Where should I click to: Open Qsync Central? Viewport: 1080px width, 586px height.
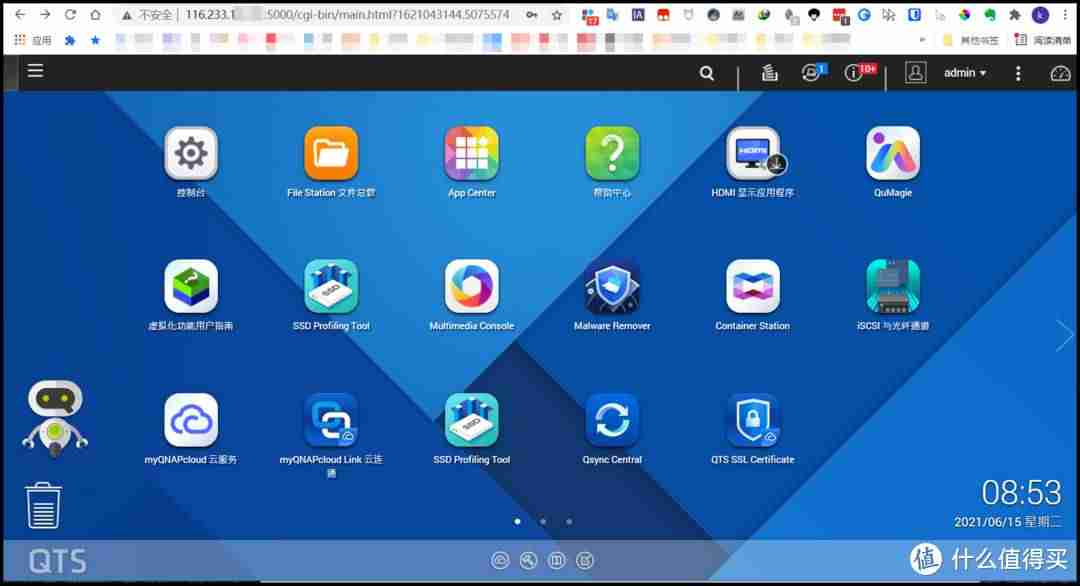click(x=612, y=420)
